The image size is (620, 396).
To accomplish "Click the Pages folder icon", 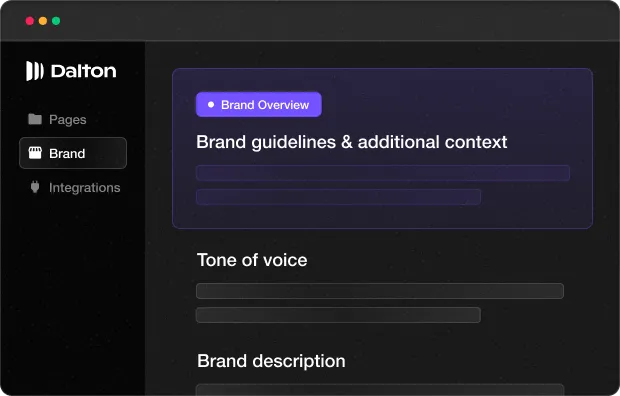I will point(35,119).
